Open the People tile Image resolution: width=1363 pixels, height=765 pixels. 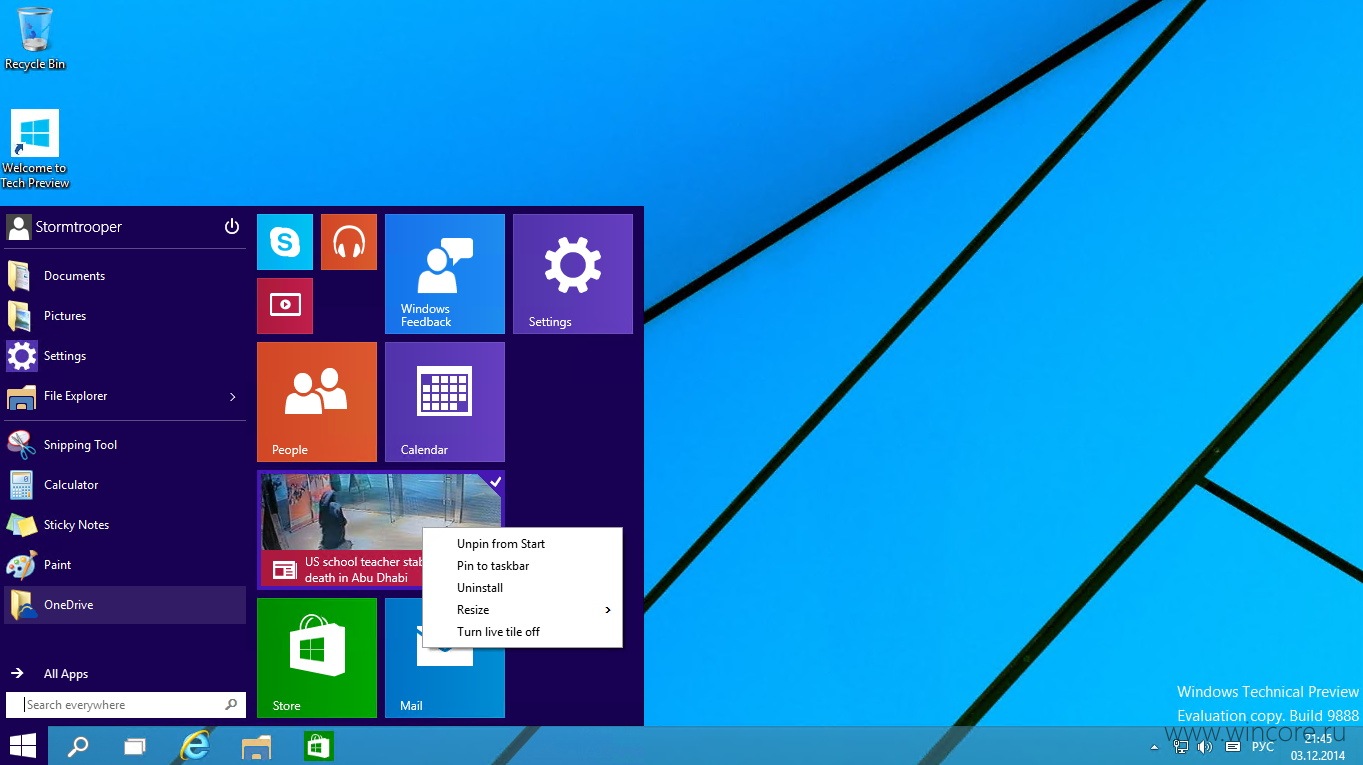pos(317,402)
